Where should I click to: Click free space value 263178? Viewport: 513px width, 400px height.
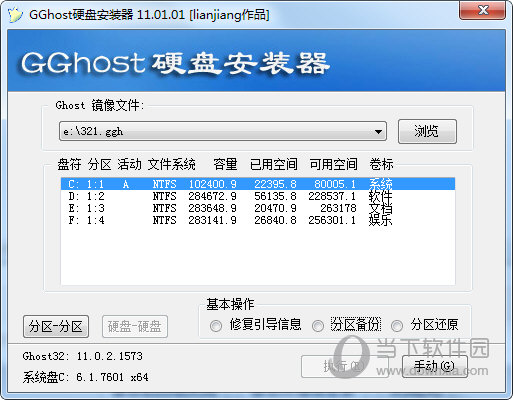point(338,208)
